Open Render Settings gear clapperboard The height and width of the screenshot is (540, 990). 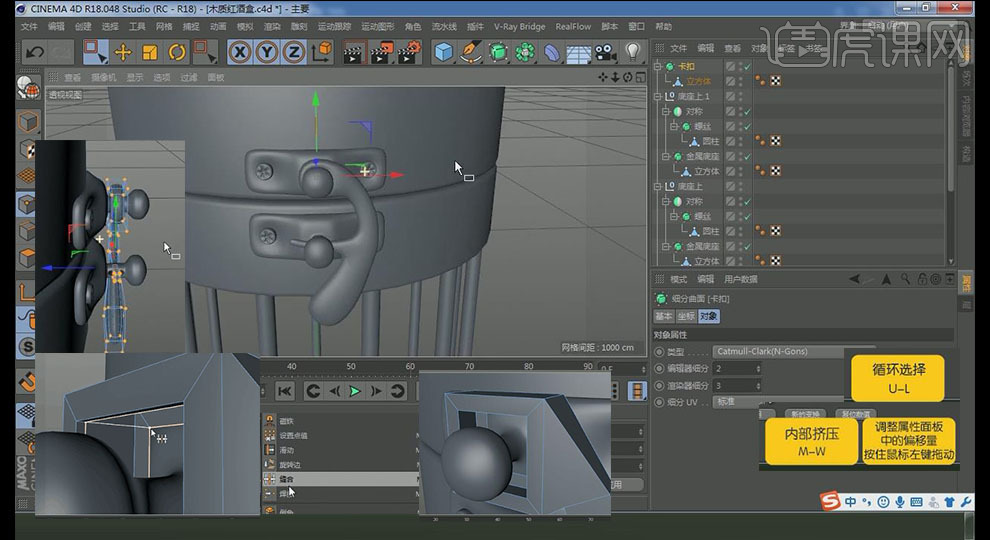point(410,52)
